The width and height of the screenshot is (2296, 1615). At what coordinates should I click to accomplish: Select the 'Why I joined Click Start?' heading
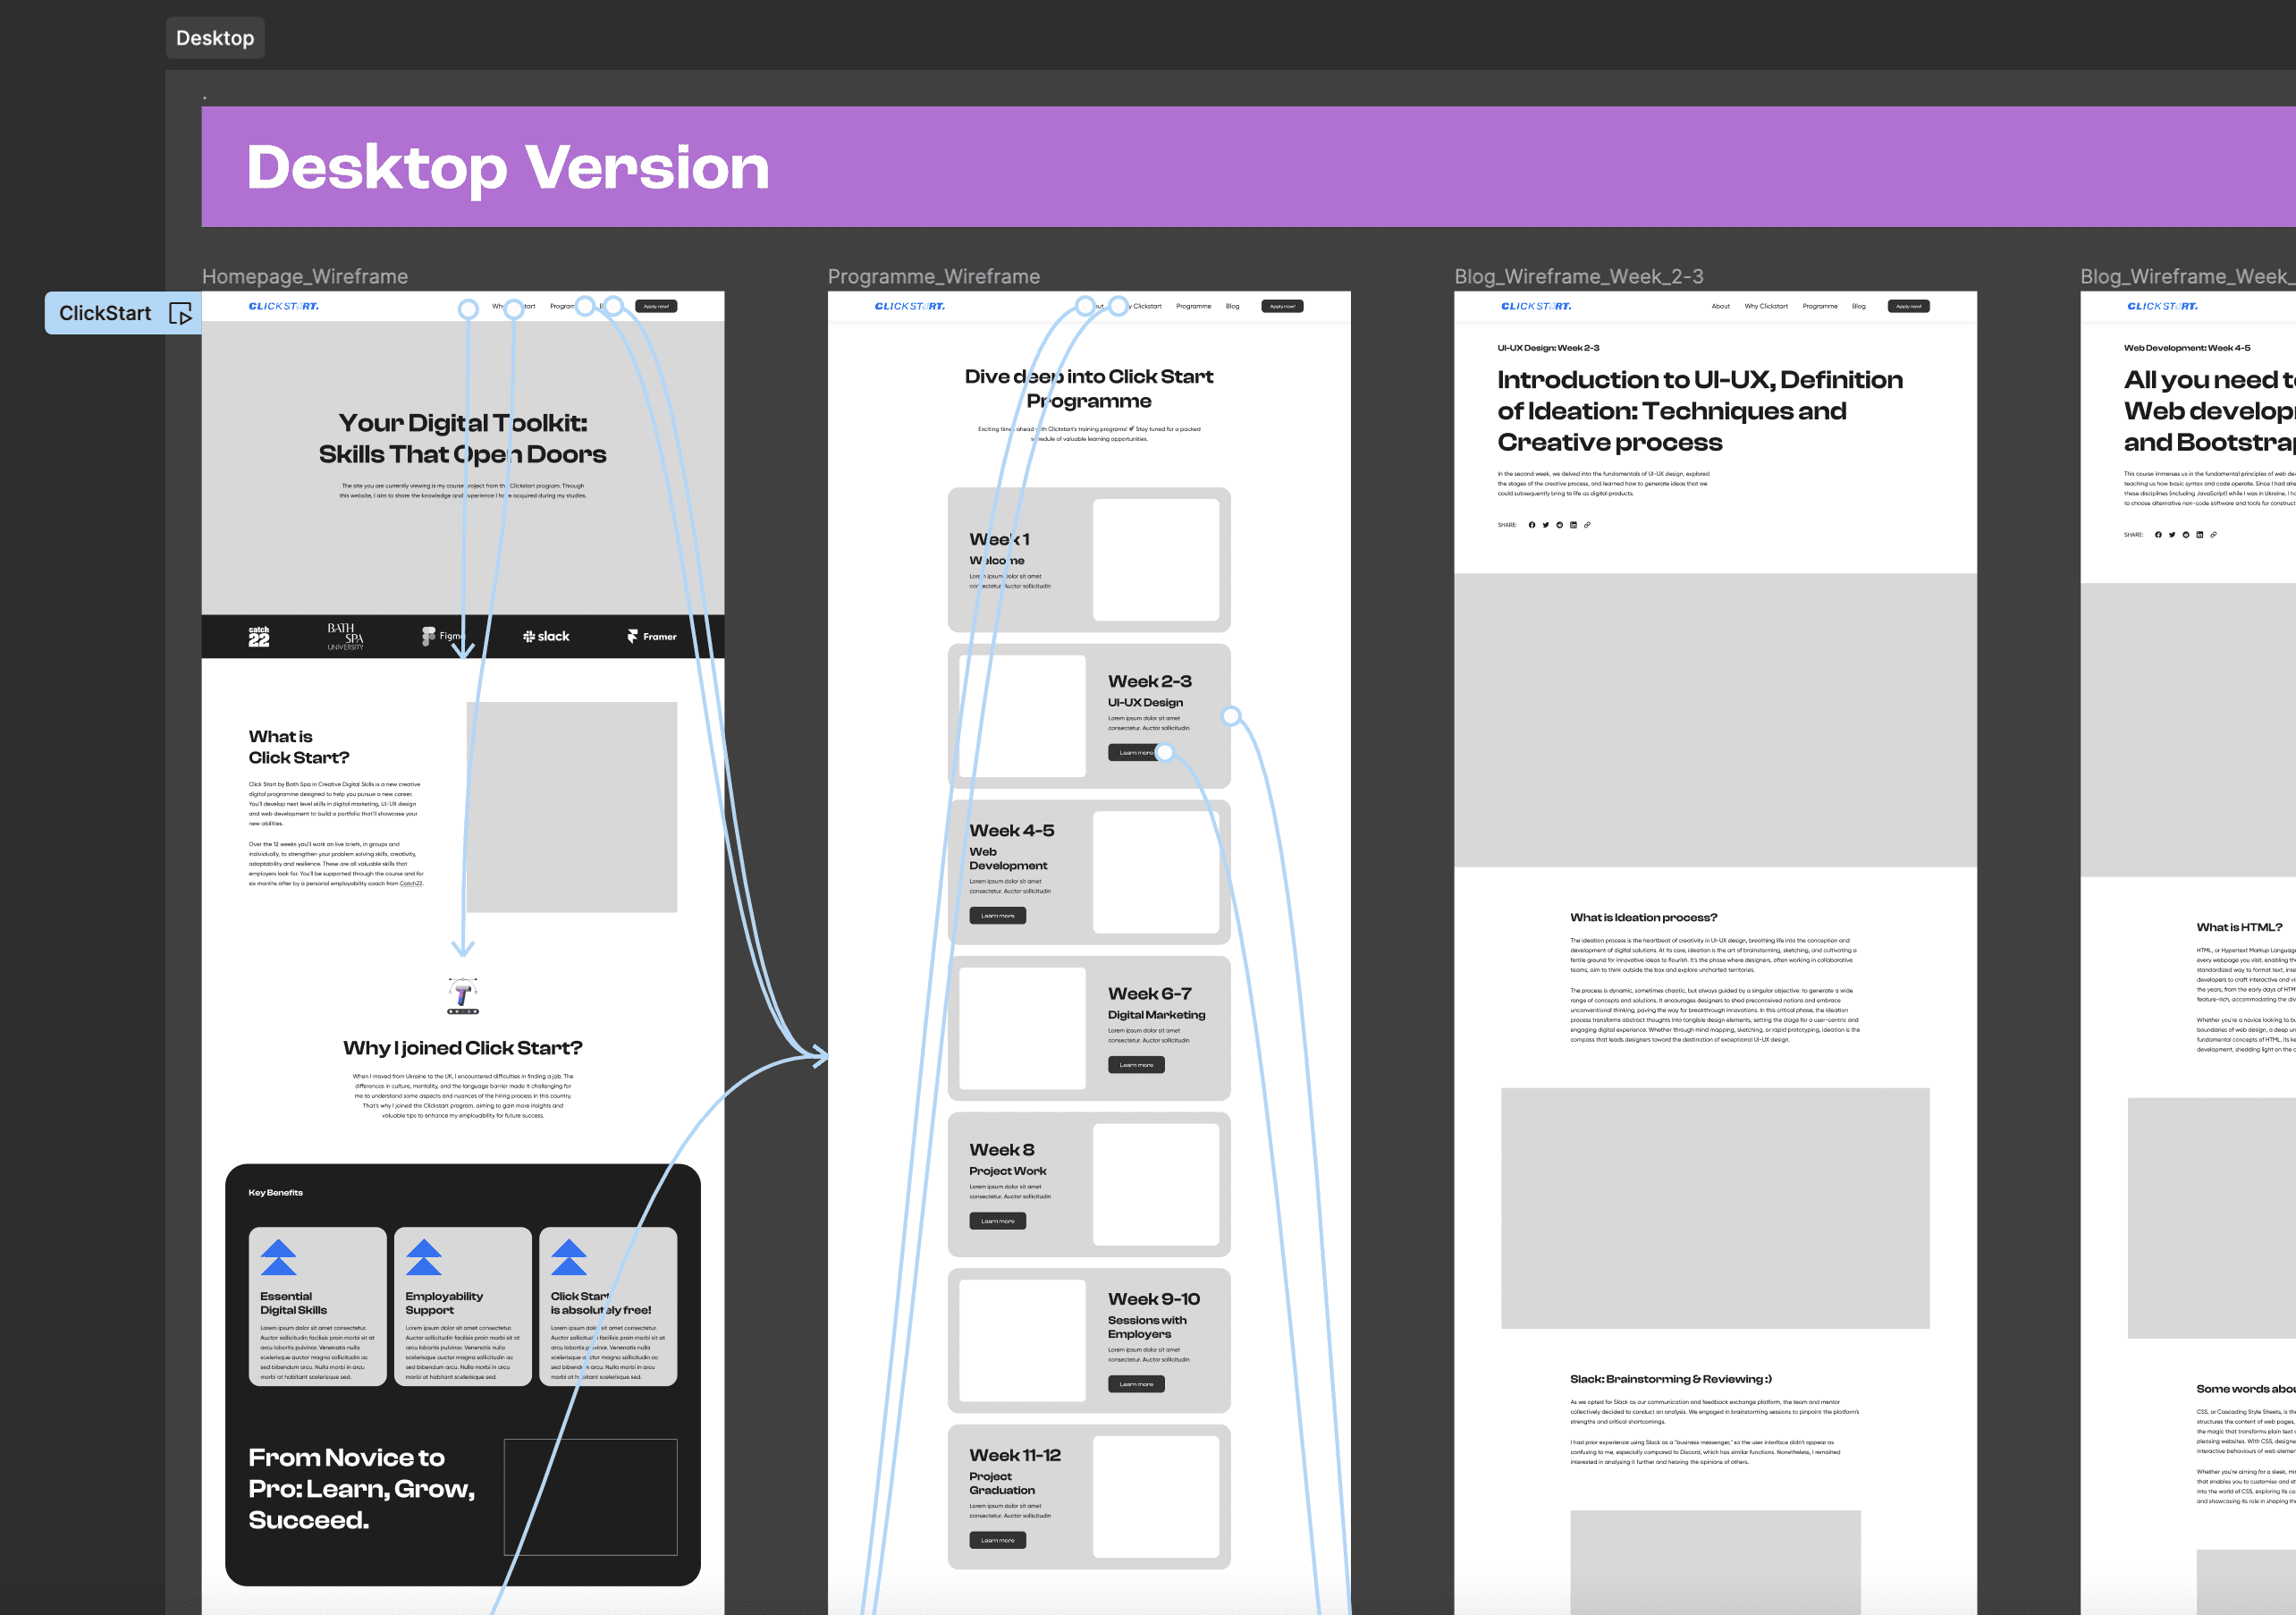click(x=463, y=1048)
